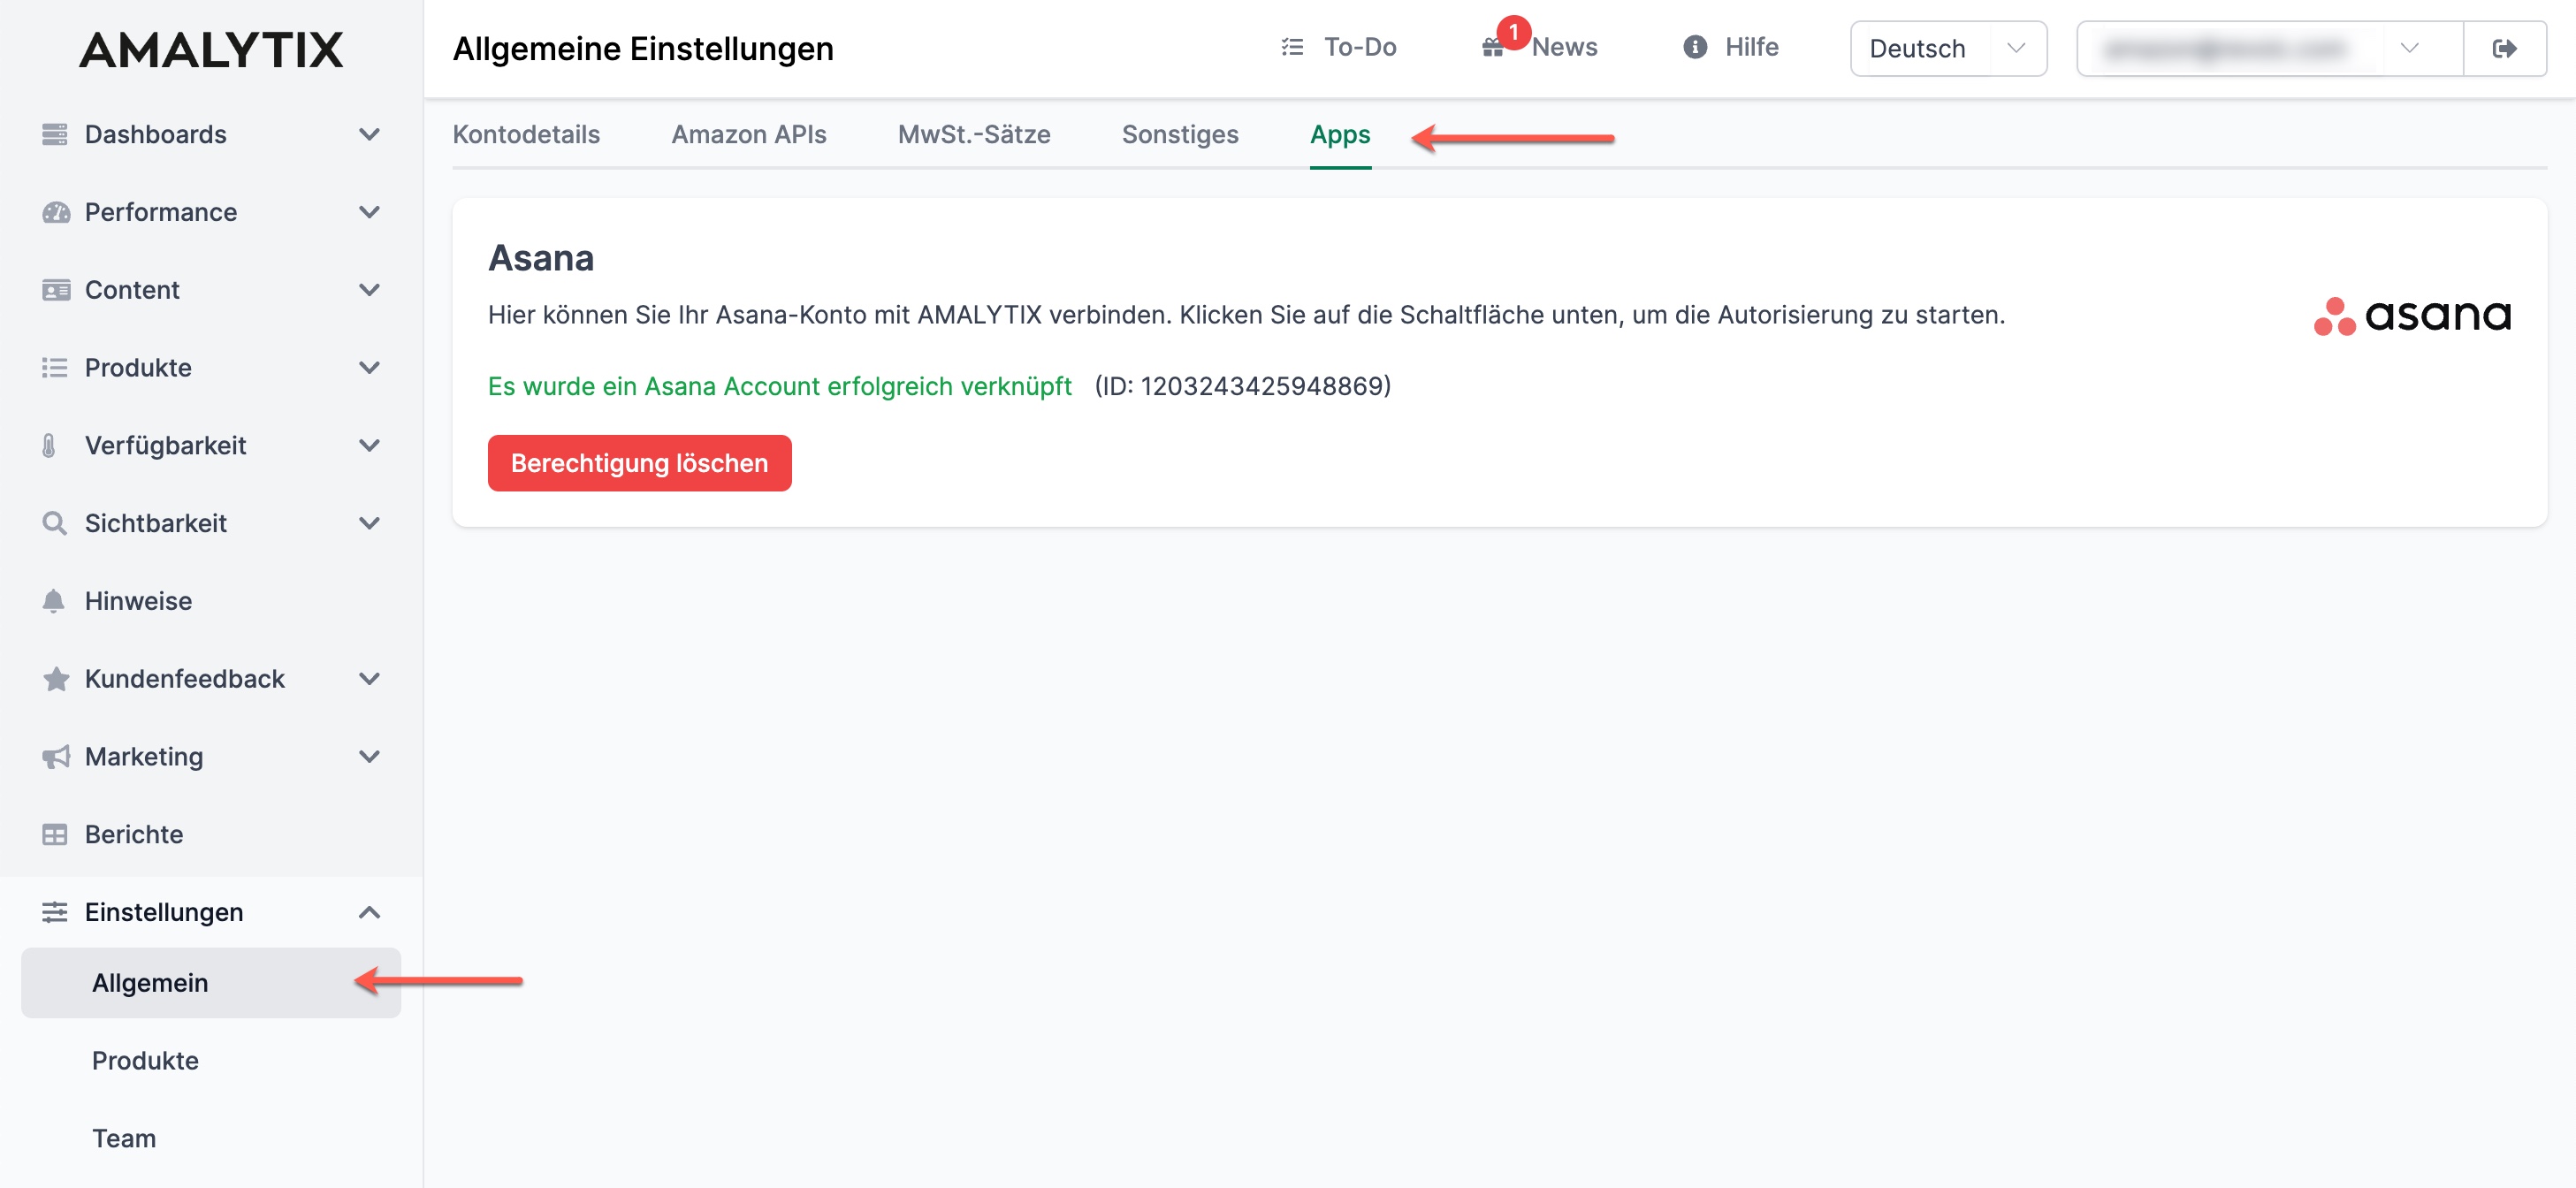Click the Verfügbarkeit thermometer icon
The width and height of the screenshot is (2576, 1188).
pos(49,445)
